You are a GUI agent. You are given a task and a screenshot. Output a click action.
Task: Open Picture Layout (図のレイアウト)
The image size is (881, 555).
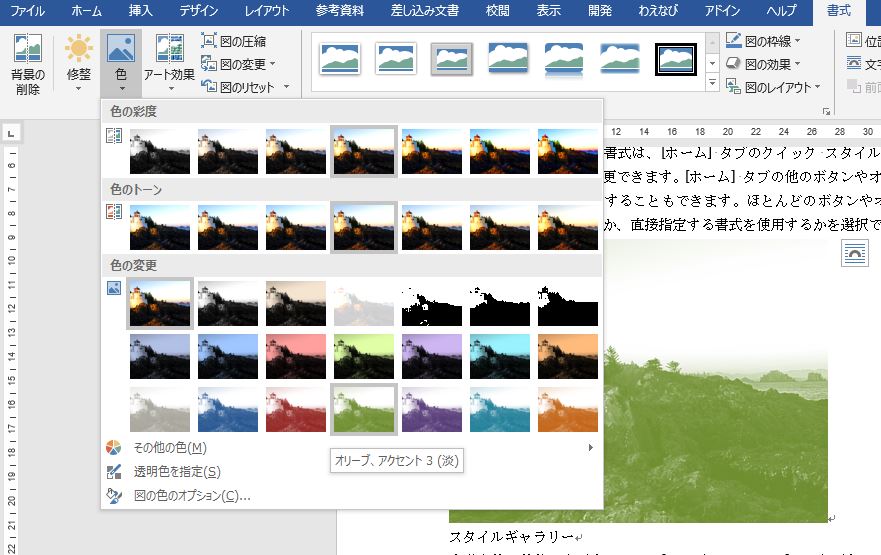(768, 87)
